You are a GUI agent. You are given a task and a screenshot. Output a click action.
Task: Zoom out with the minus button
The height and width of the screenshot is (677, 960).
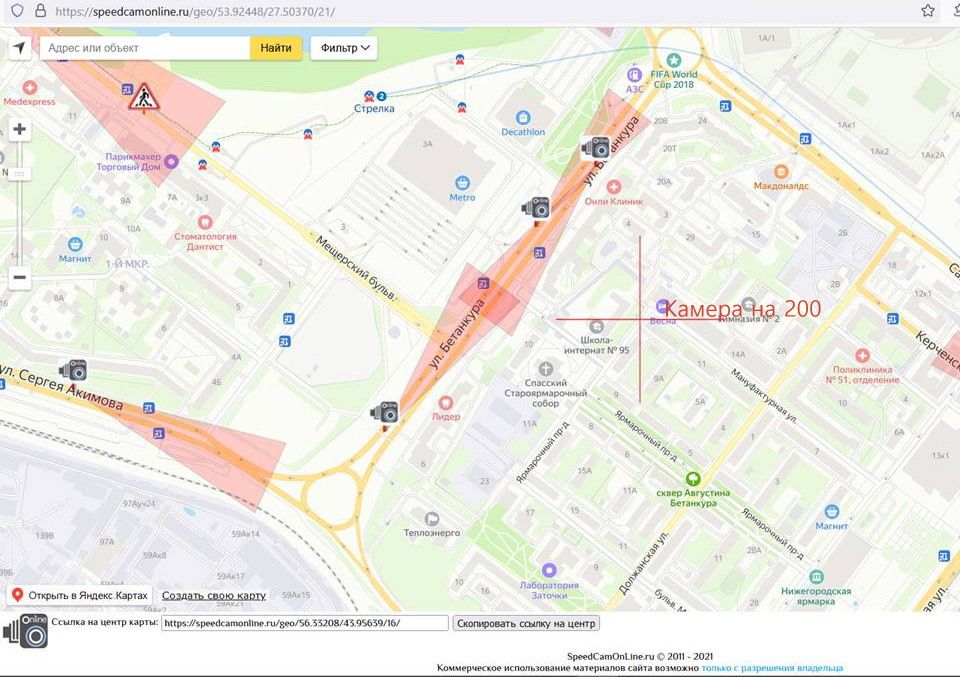20,277
